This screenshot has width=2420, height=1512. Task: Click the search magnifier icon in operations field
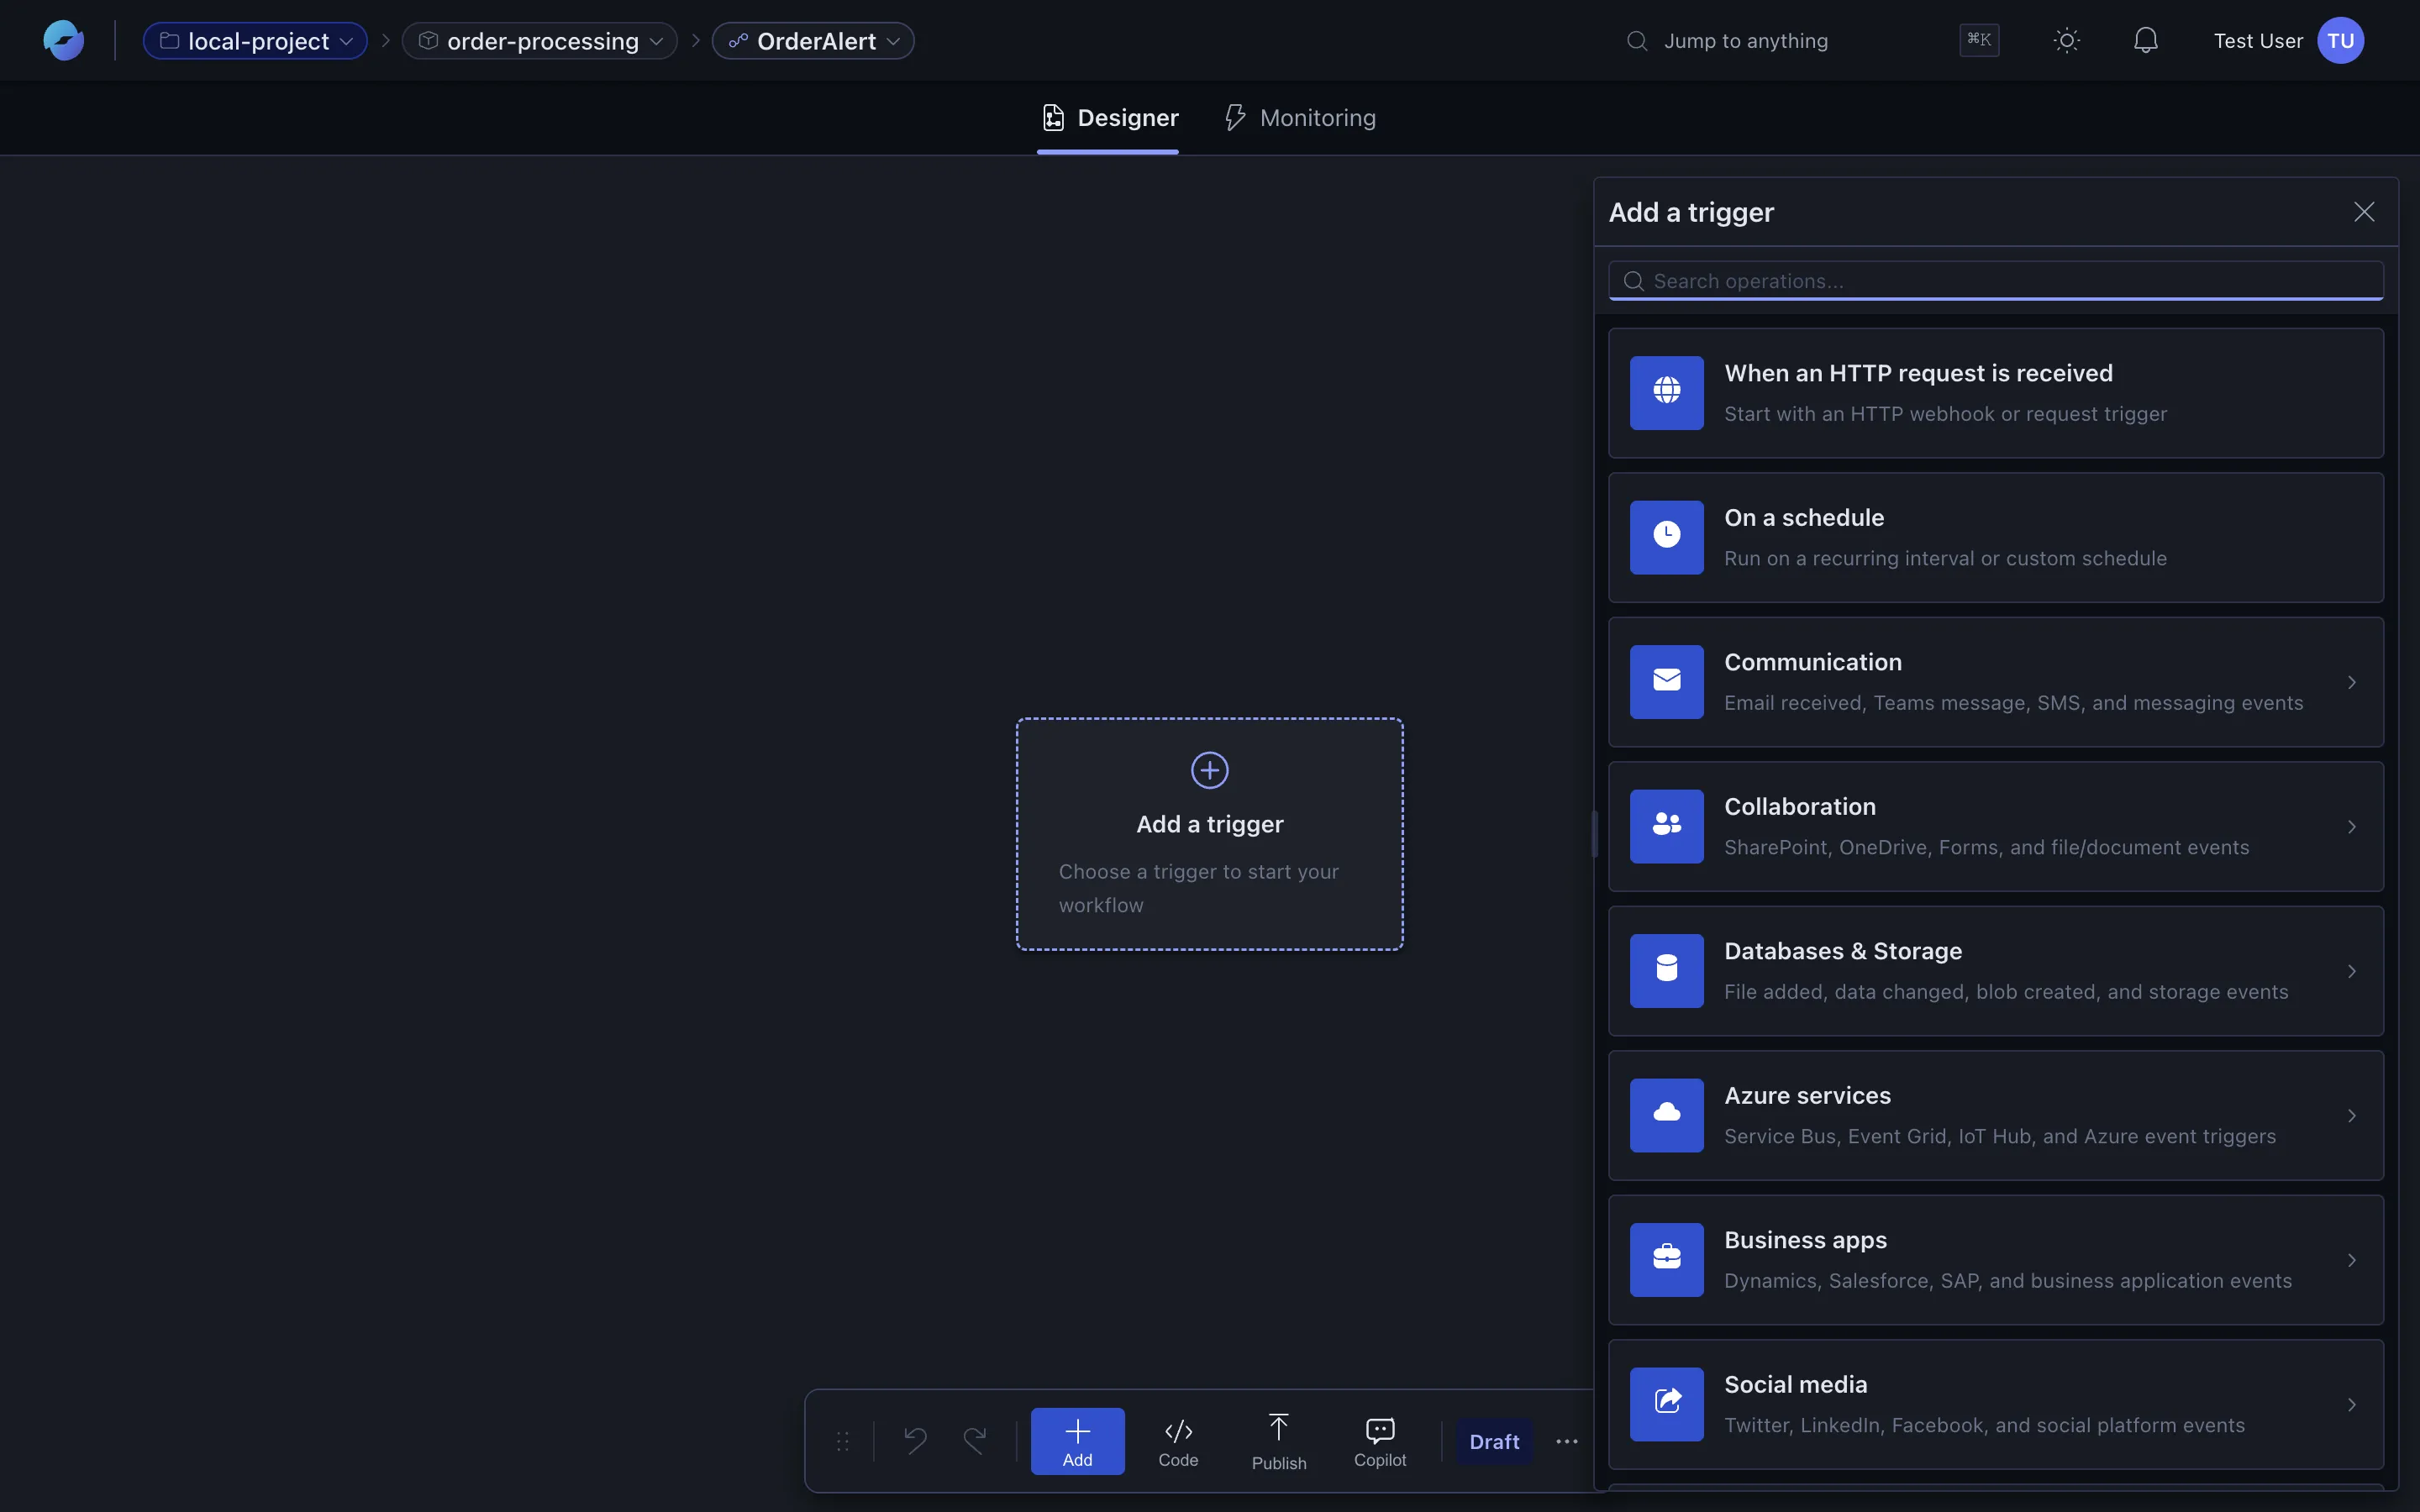[x=1633, y=281]
